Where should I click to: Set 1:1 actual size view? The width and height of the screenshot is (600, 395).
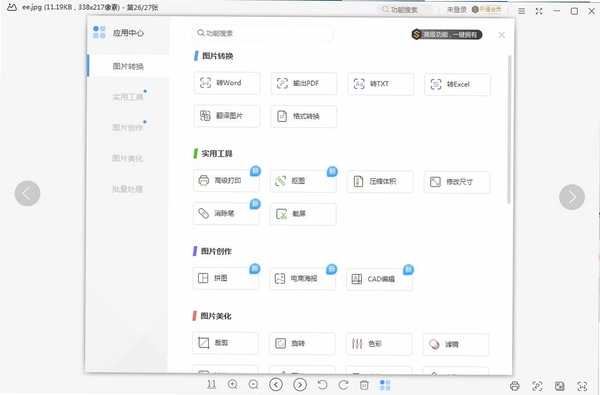click(212, 384)
